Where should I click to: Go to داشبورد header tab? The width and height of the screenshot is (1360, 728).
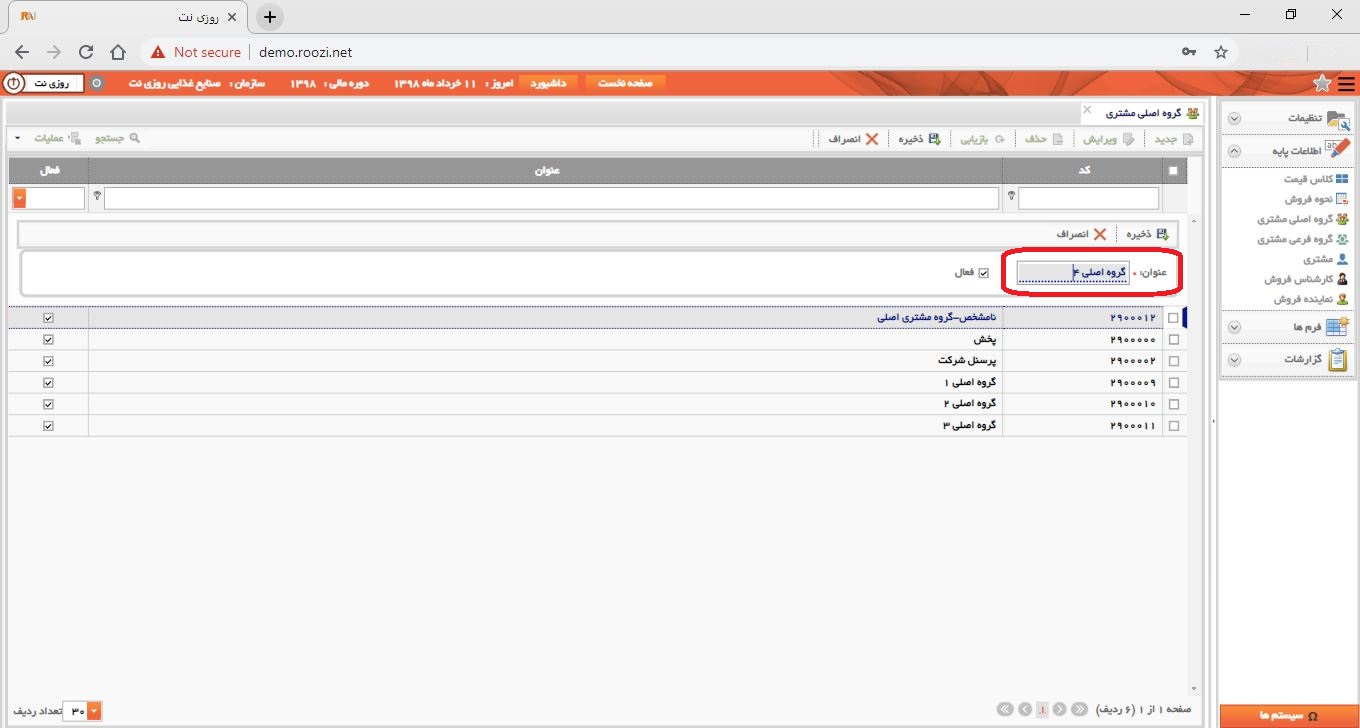[x=547, y=83]
